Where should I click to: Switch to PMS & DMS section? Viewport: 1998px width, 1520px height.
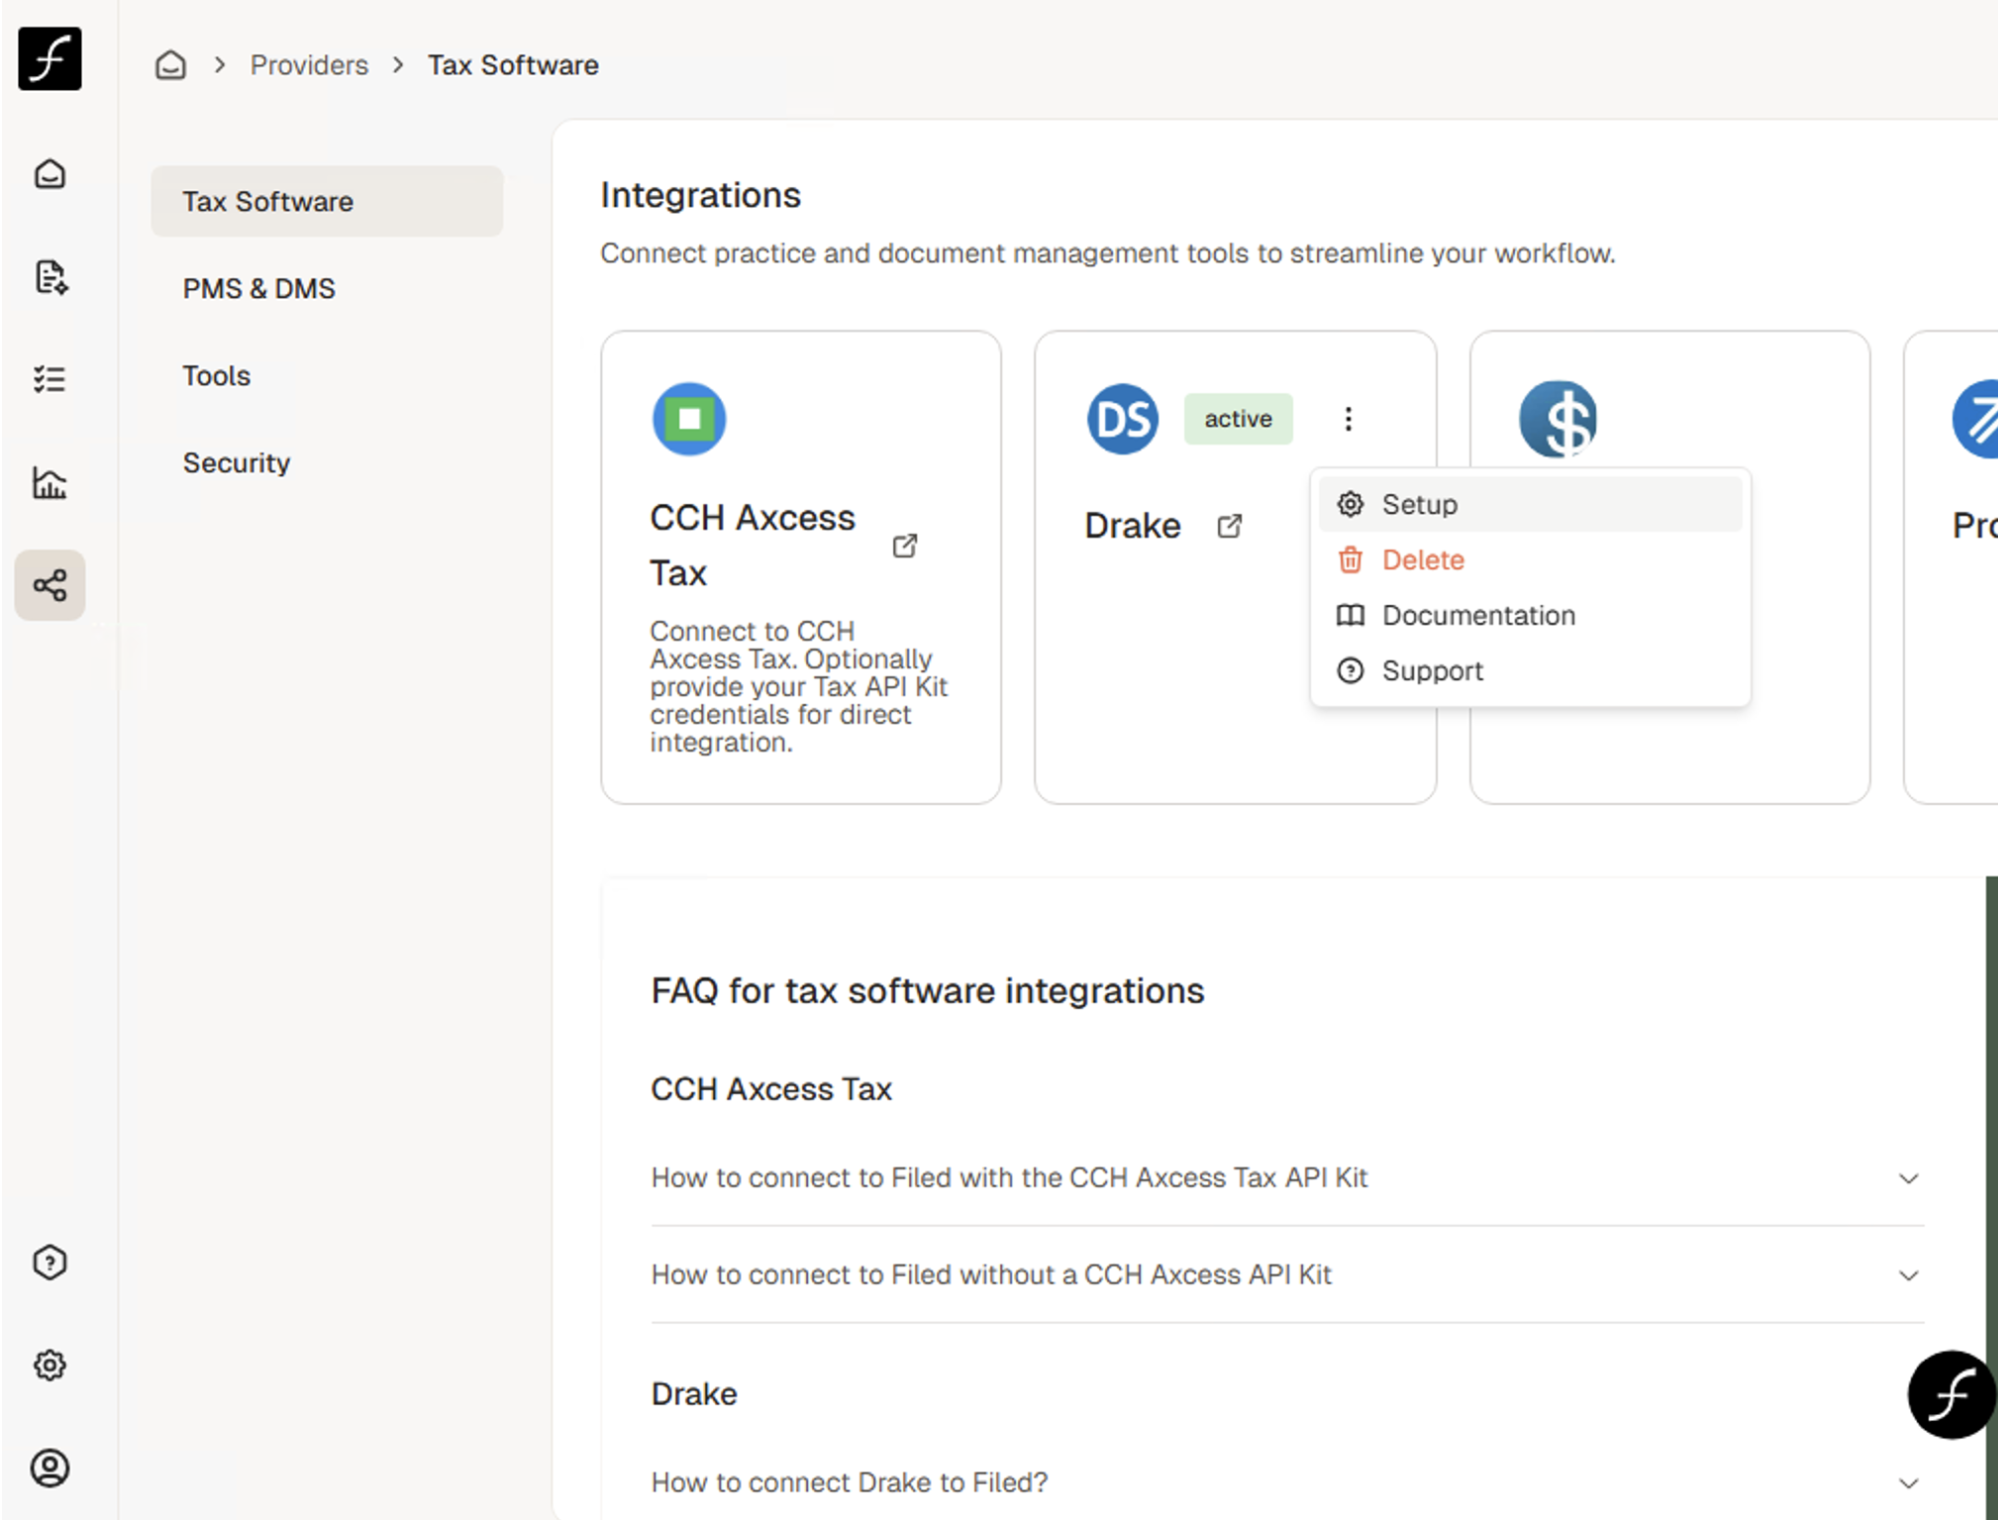(x=327, y=288)
